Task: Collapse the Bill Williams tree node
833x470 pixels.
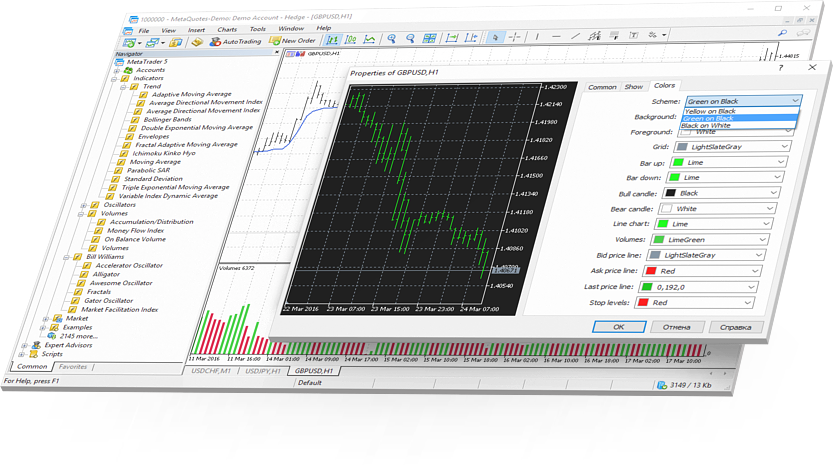Action: pyautogui.click(x=66, y=257)
